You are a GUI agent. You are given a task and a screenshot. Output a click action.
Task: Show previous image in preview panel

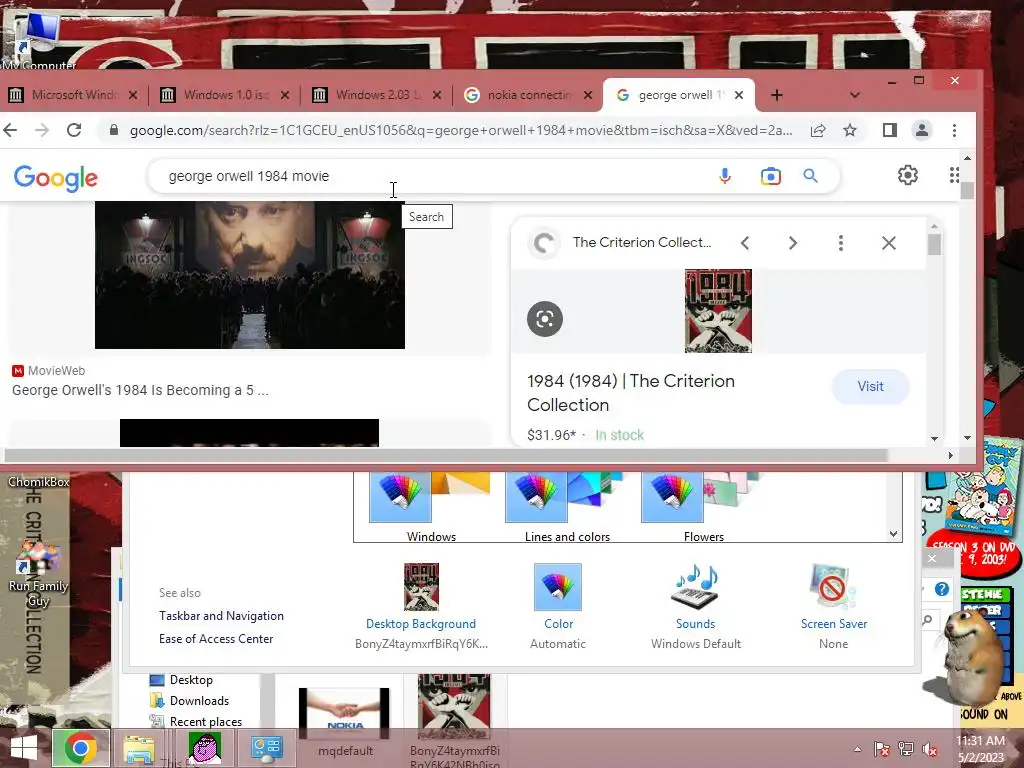(x=745, y=243)
